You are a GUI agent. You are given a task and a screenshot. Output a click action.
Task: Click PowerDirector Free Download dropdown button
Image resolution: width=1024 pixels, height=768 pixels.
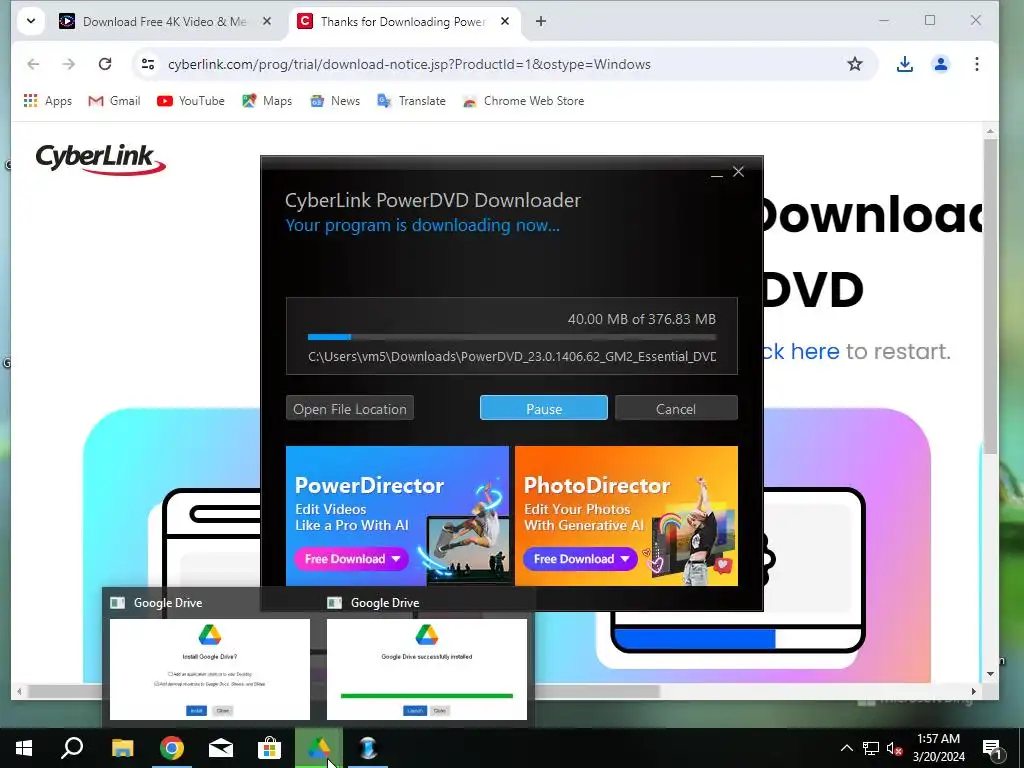pos(352,559)
